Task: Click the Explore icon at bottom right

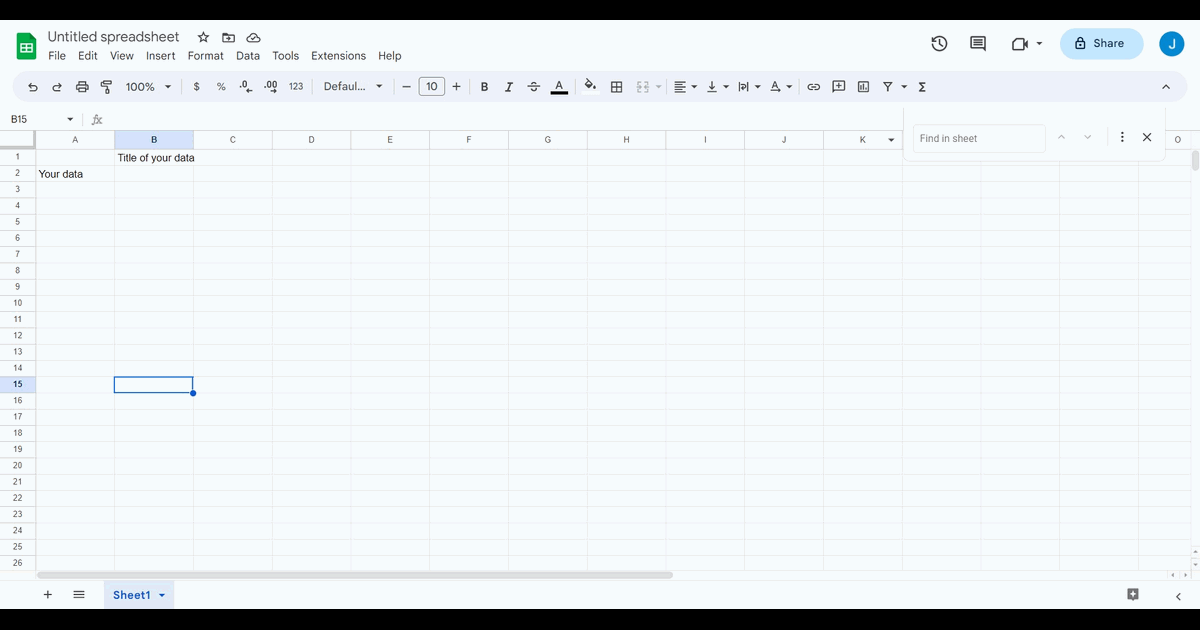Action: tap(1133, 594)
